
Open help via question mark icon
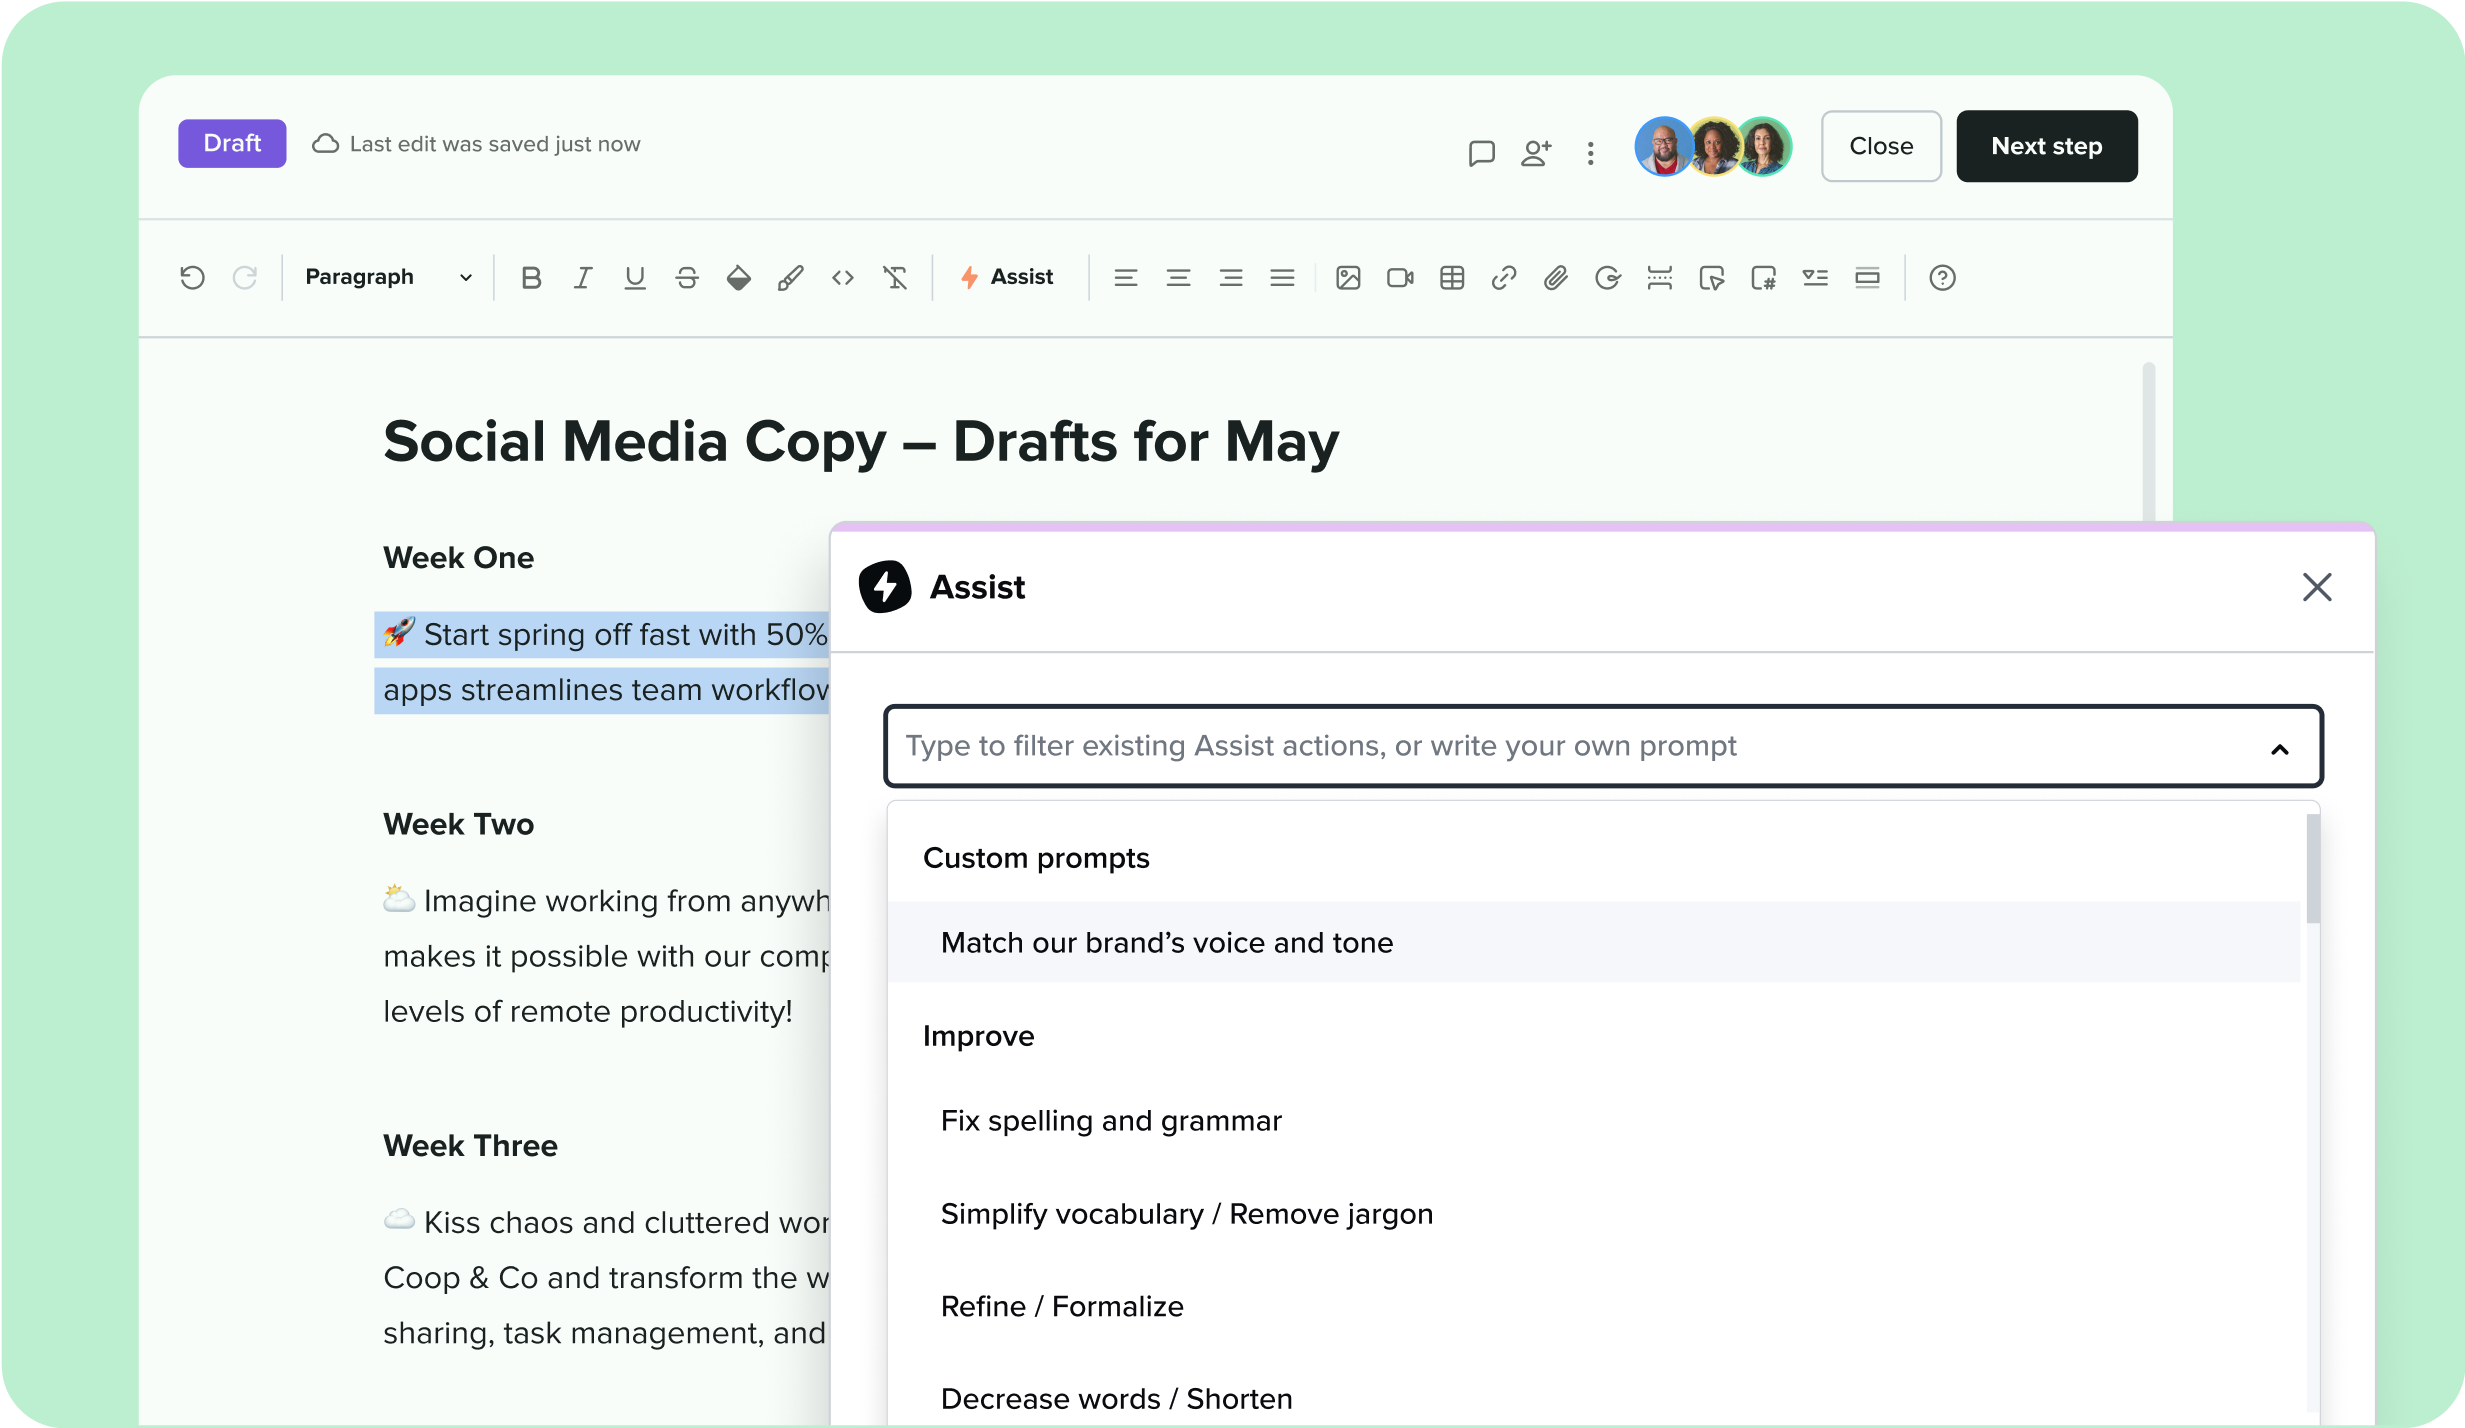pyautogui.click(x=1941, y=278)
